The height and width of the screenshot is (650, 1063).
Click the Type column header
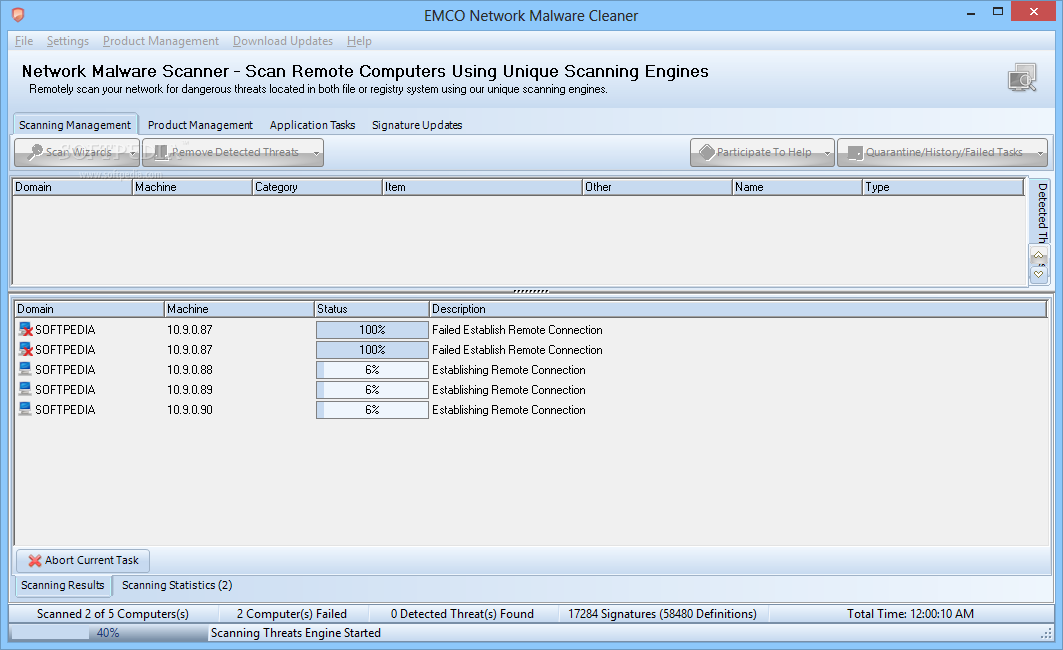(x=943, y=187)
